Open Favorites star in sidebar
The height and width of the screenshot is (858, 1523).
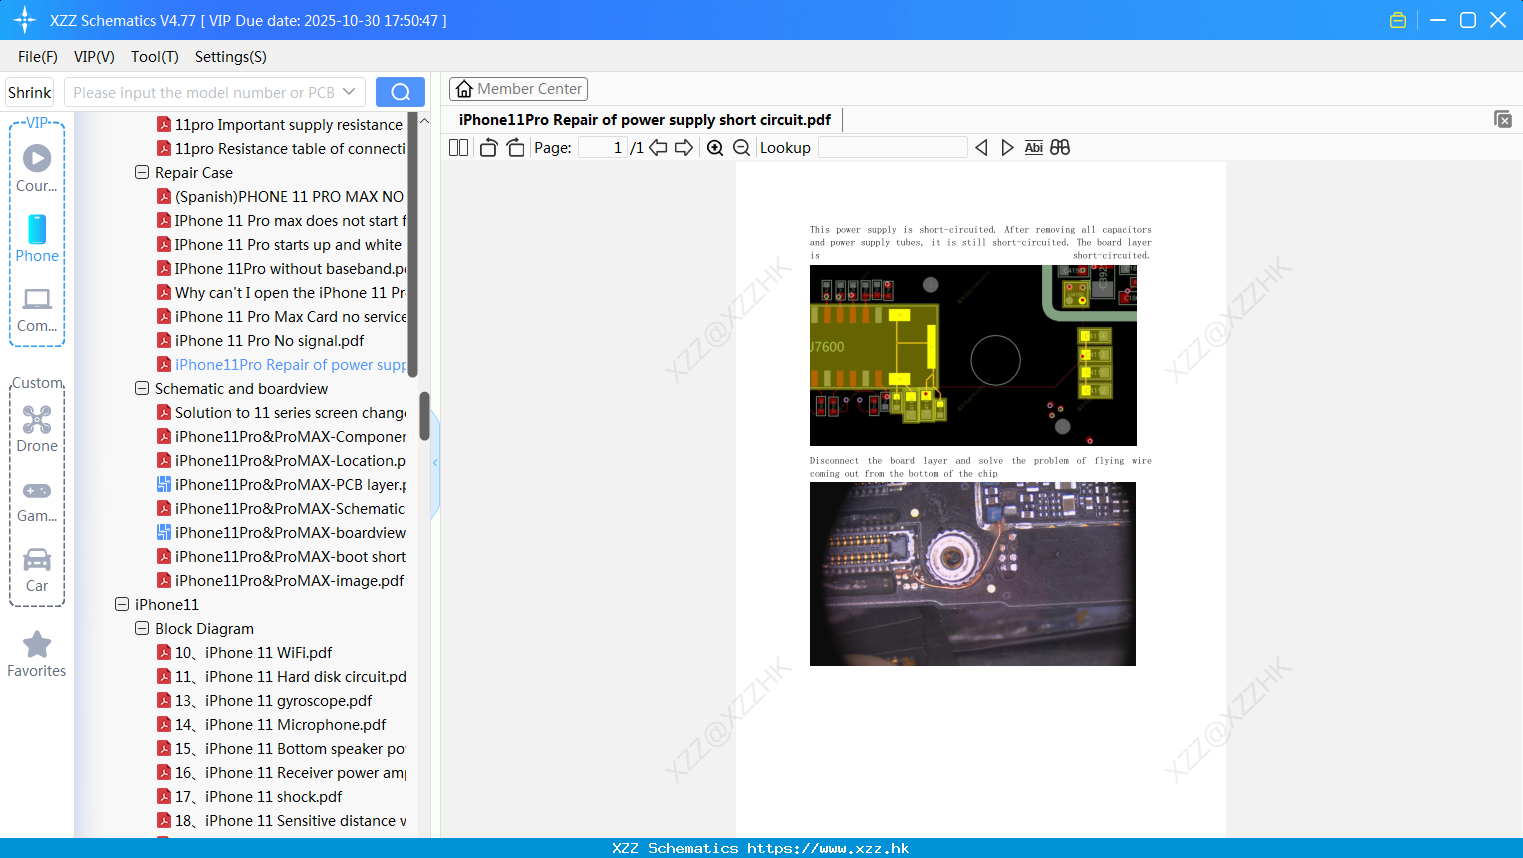pyautogui.click(x=37, y=654)
